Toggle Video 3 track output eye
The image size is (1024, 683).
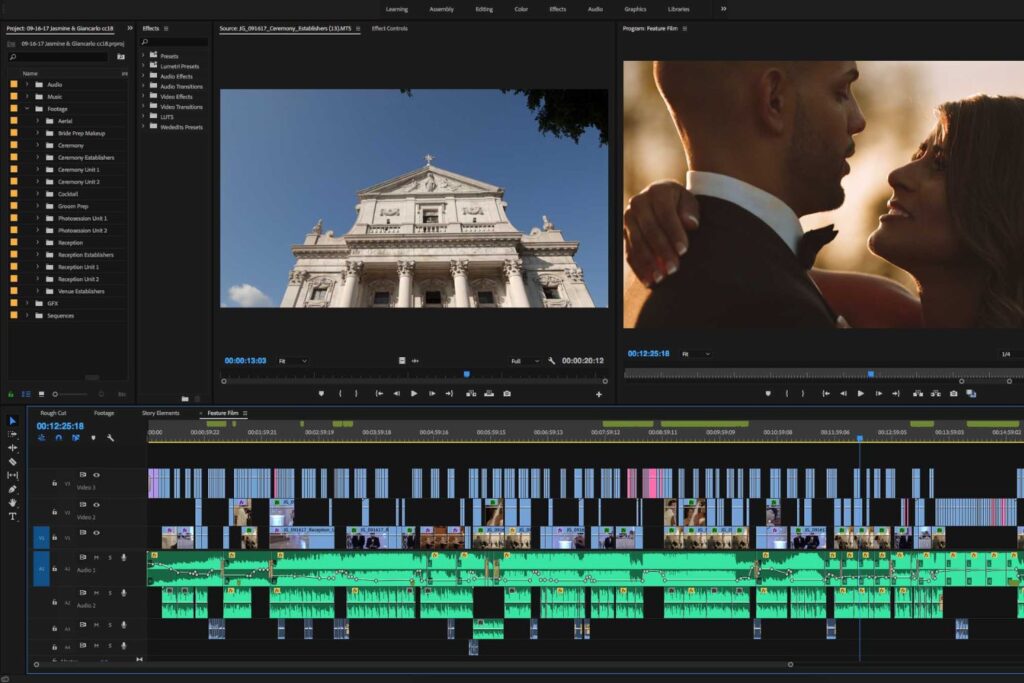[x=97, y=474]
